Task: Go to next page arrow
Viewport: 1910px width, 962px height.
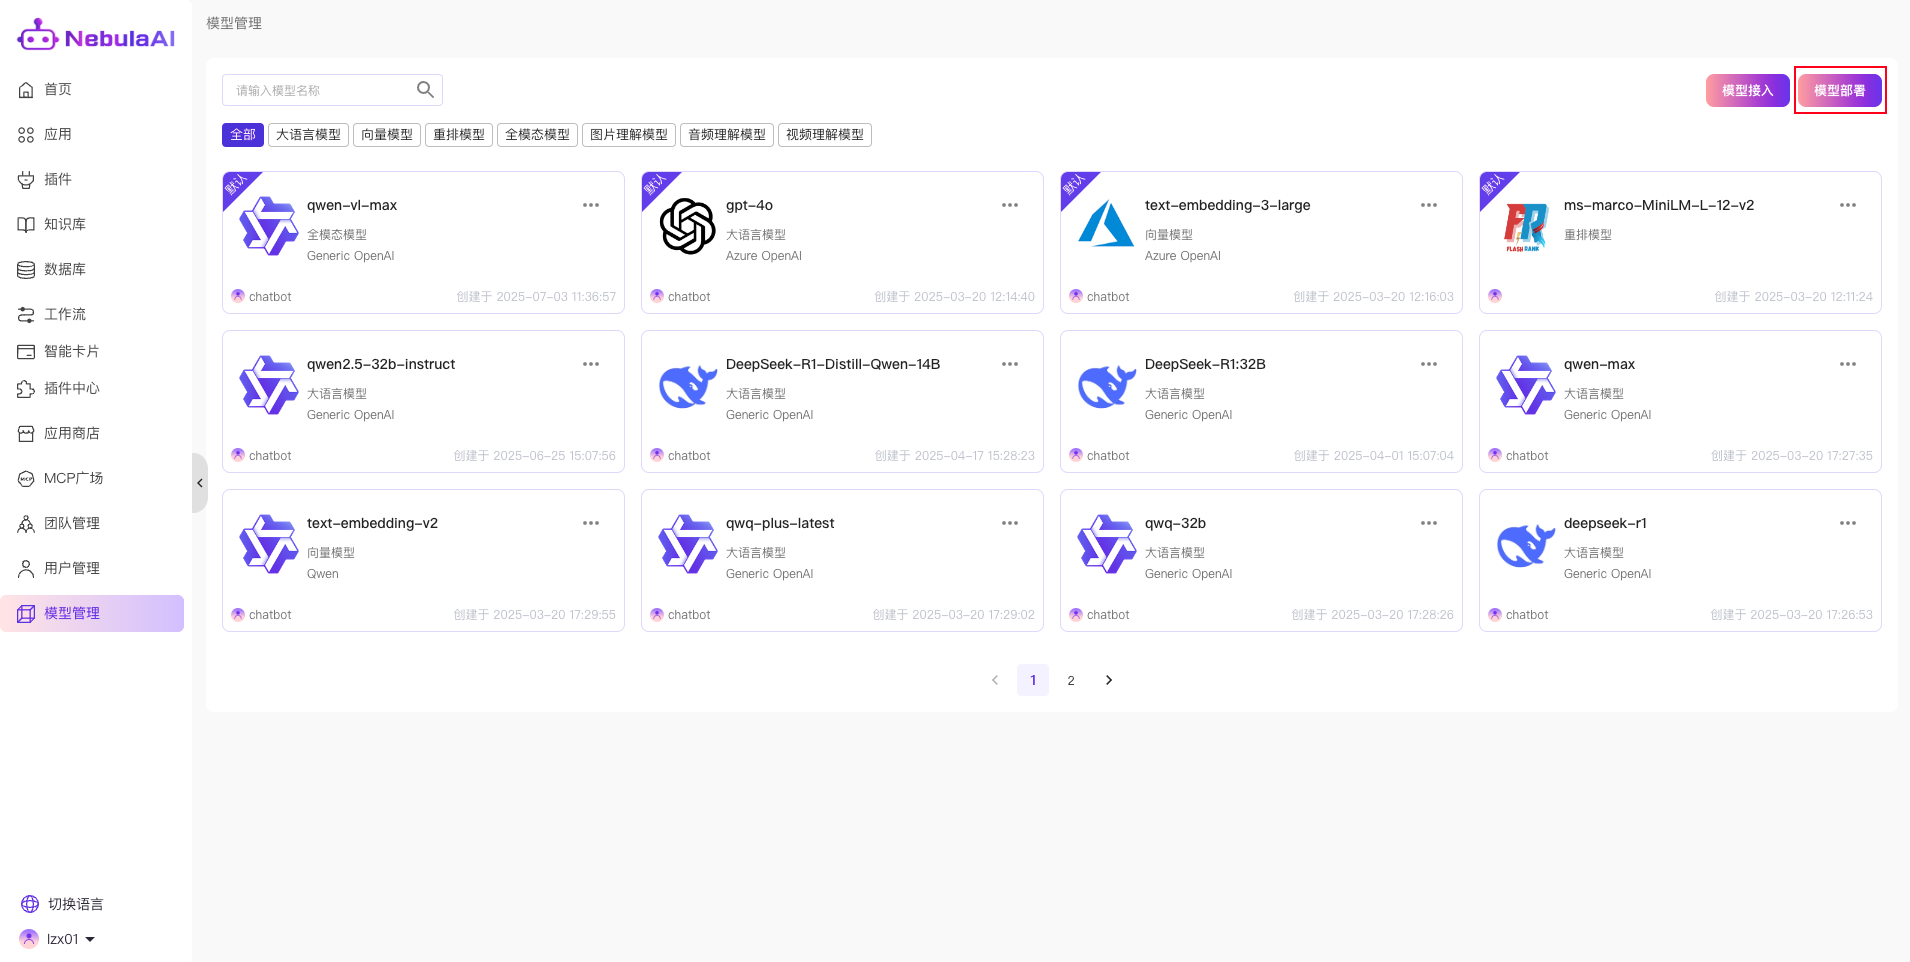Action: pyautogui.click(x=1109, y=680)
